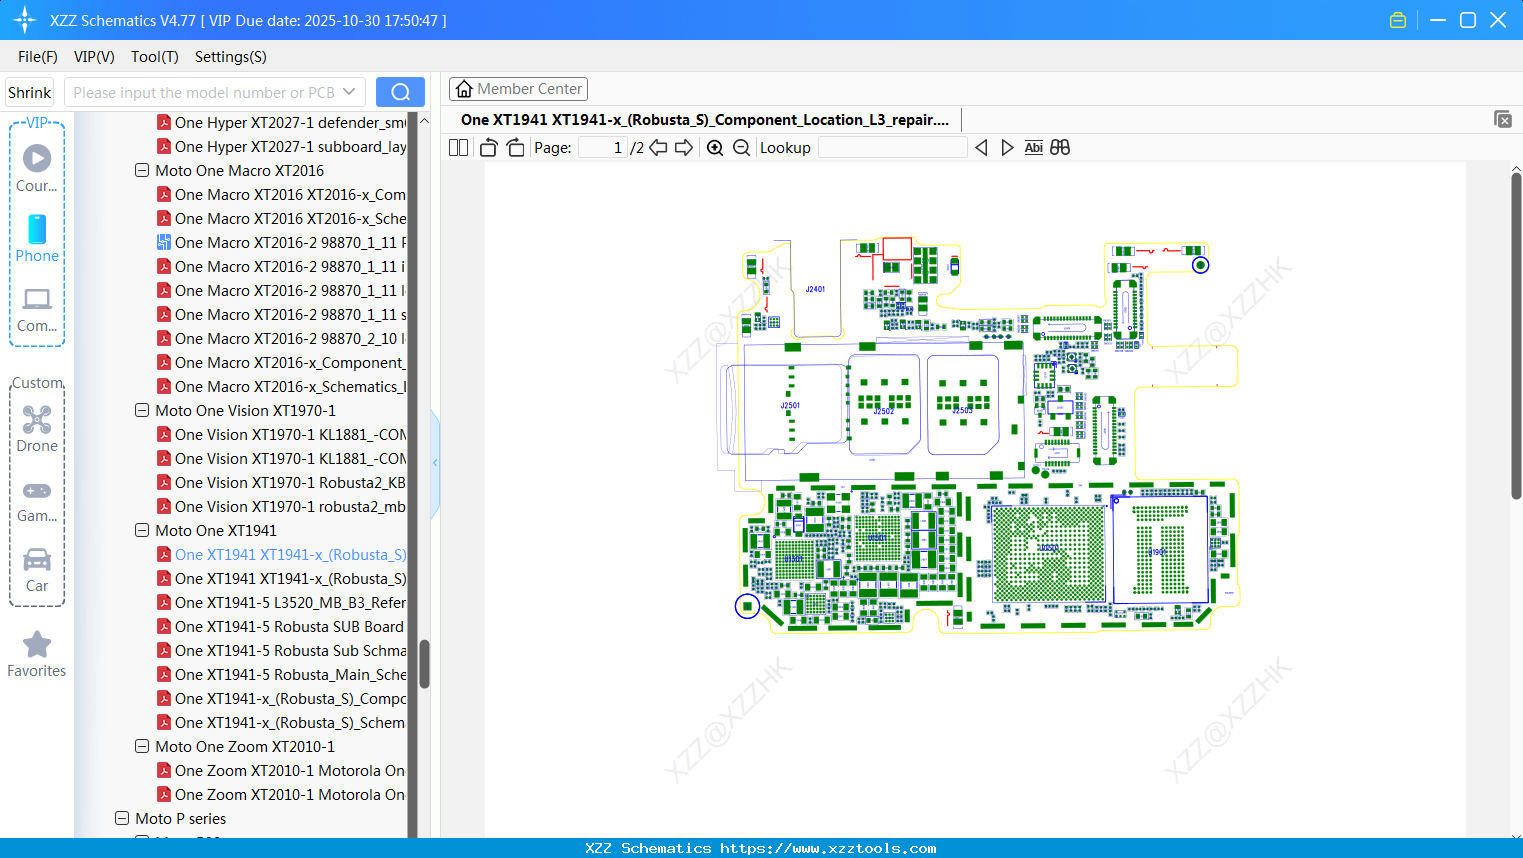
Task: Open the Settings(S) menu
Action: pos(230,57)
